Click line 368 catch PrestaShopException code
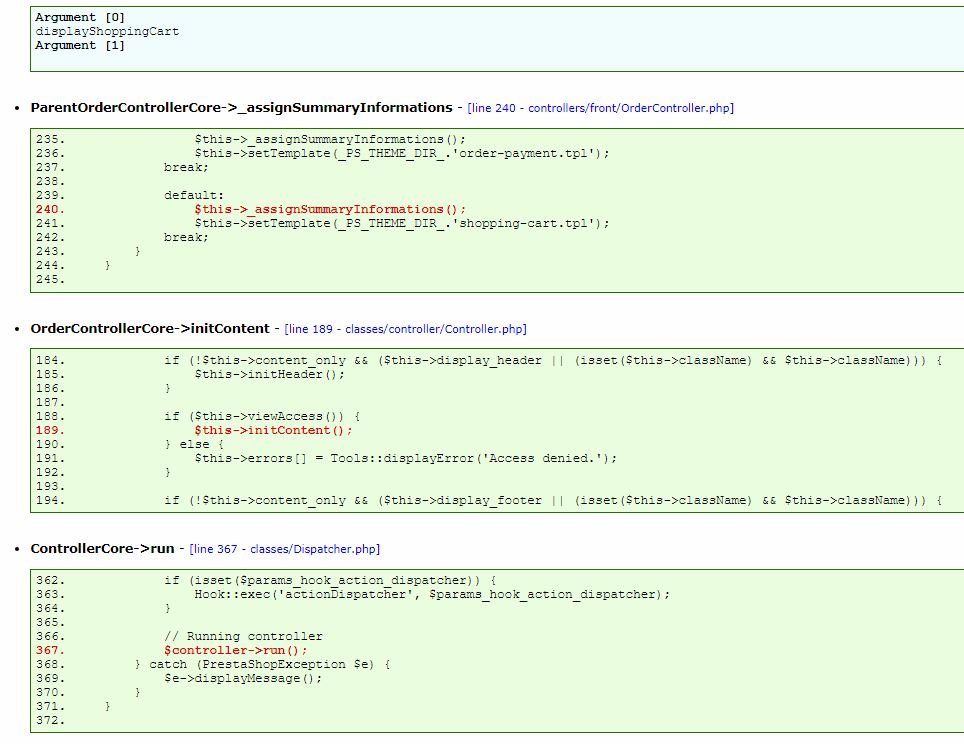Viewport: 964px width, 744px height. click(x=262, y=665)
